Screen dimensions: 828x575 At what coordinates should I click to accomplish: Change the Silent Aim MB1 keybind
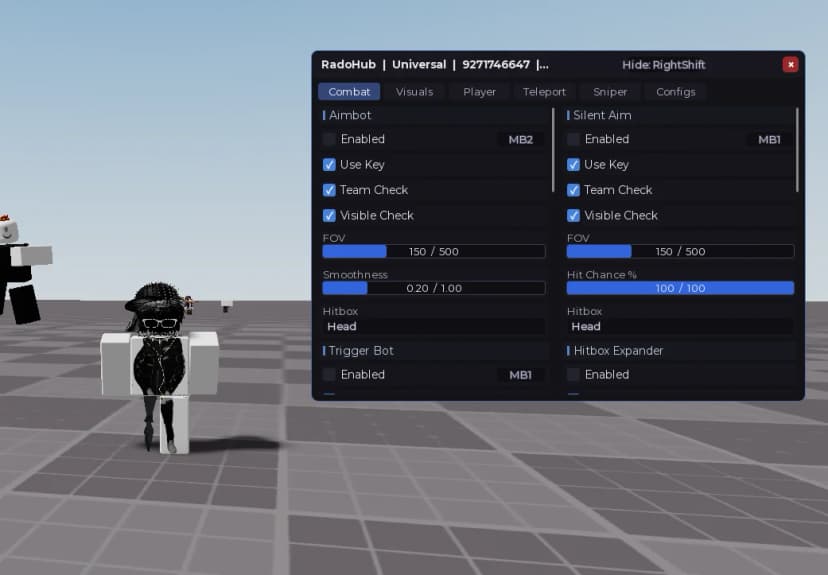[769, 139]
